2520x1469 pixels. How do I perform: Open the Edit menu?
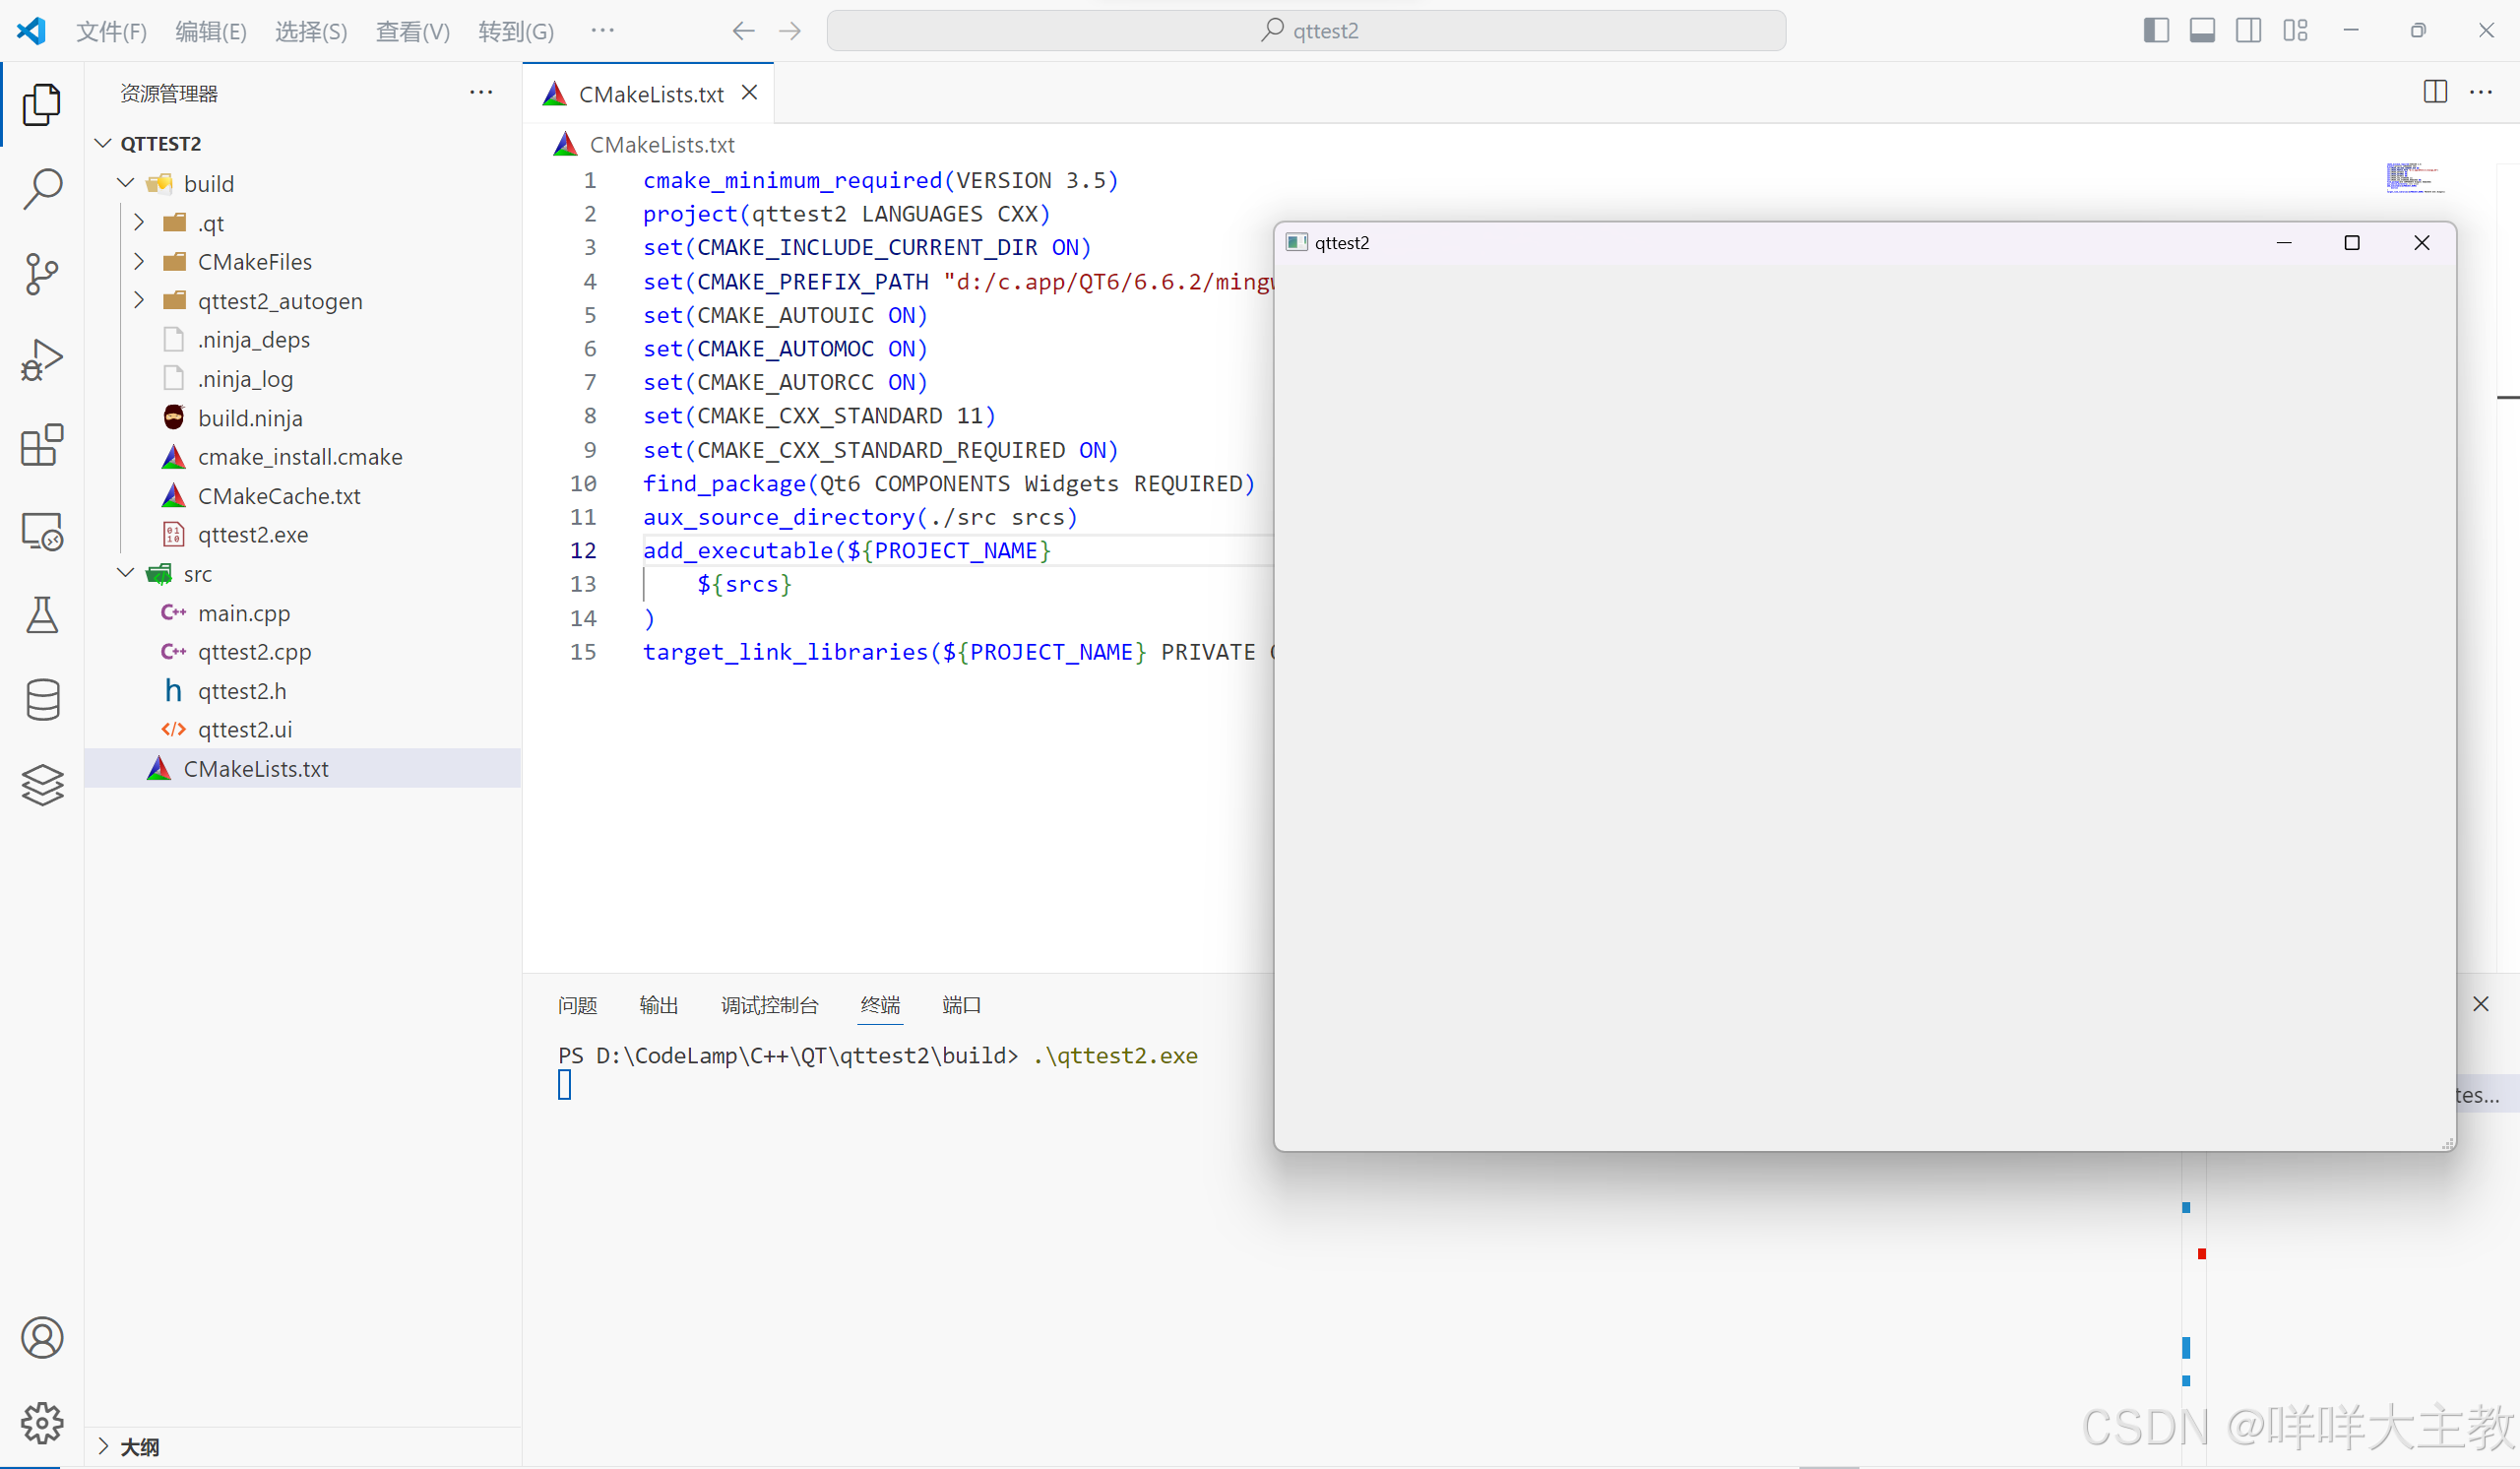[211, 31]
